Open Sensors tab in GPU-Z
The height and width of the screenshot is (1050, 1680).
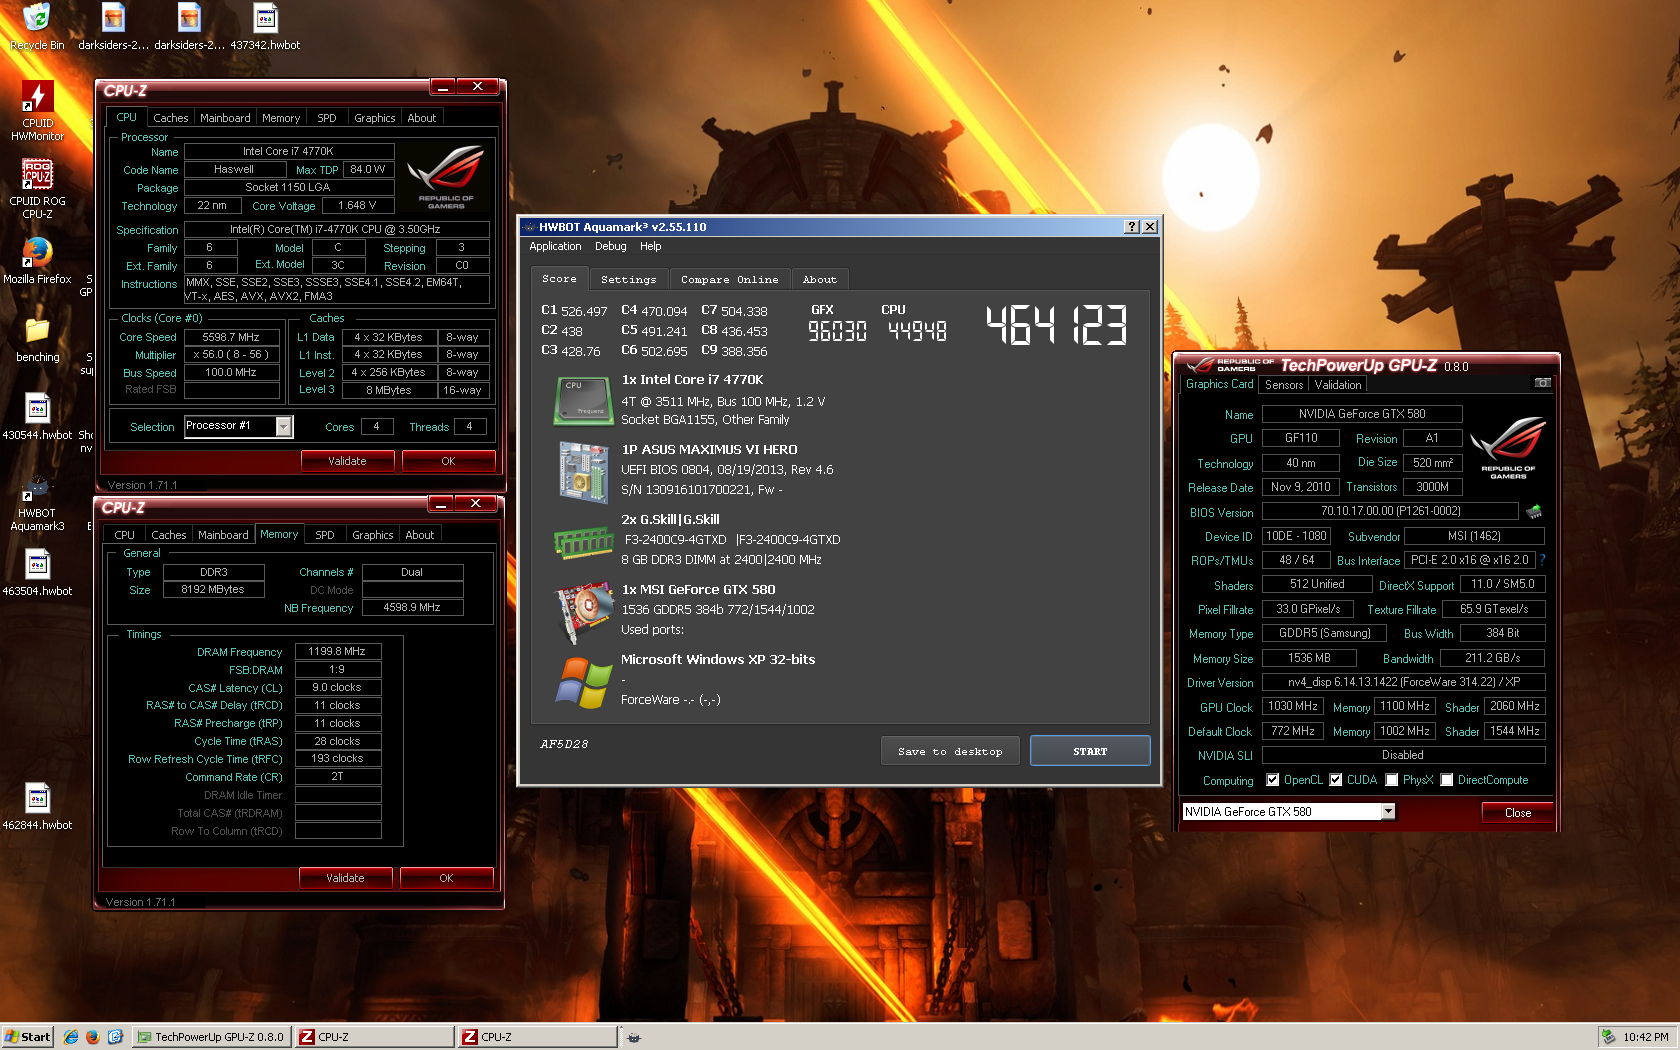click(1284, 385)
